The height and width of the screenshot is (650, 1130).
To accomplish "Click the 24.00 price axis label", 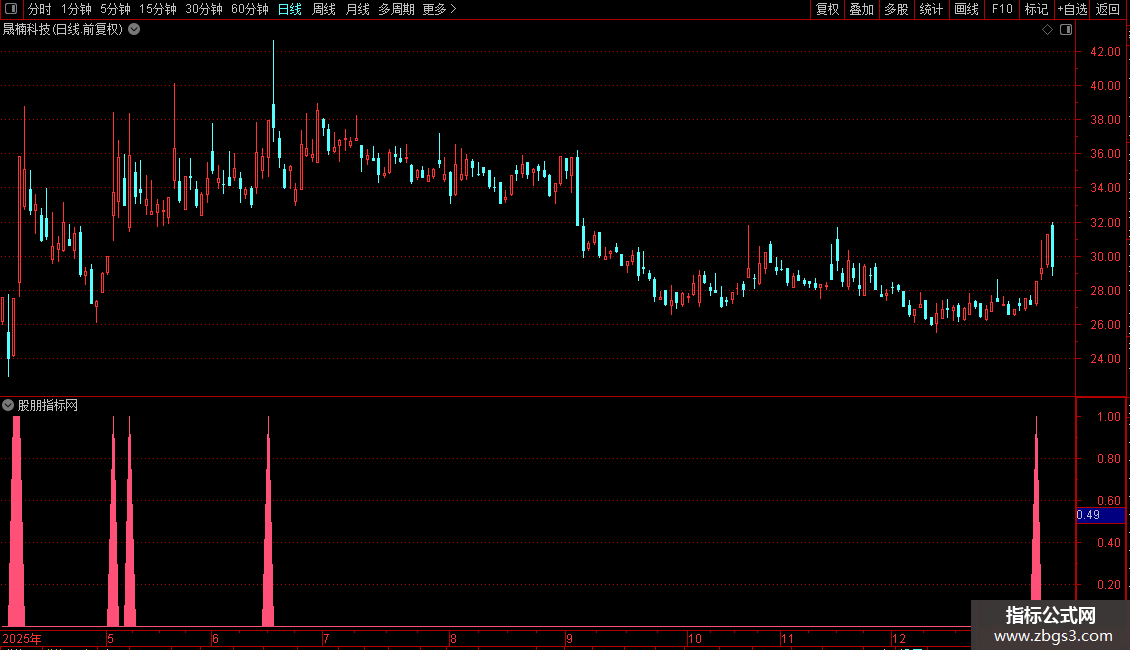I will pos(1105,359).
